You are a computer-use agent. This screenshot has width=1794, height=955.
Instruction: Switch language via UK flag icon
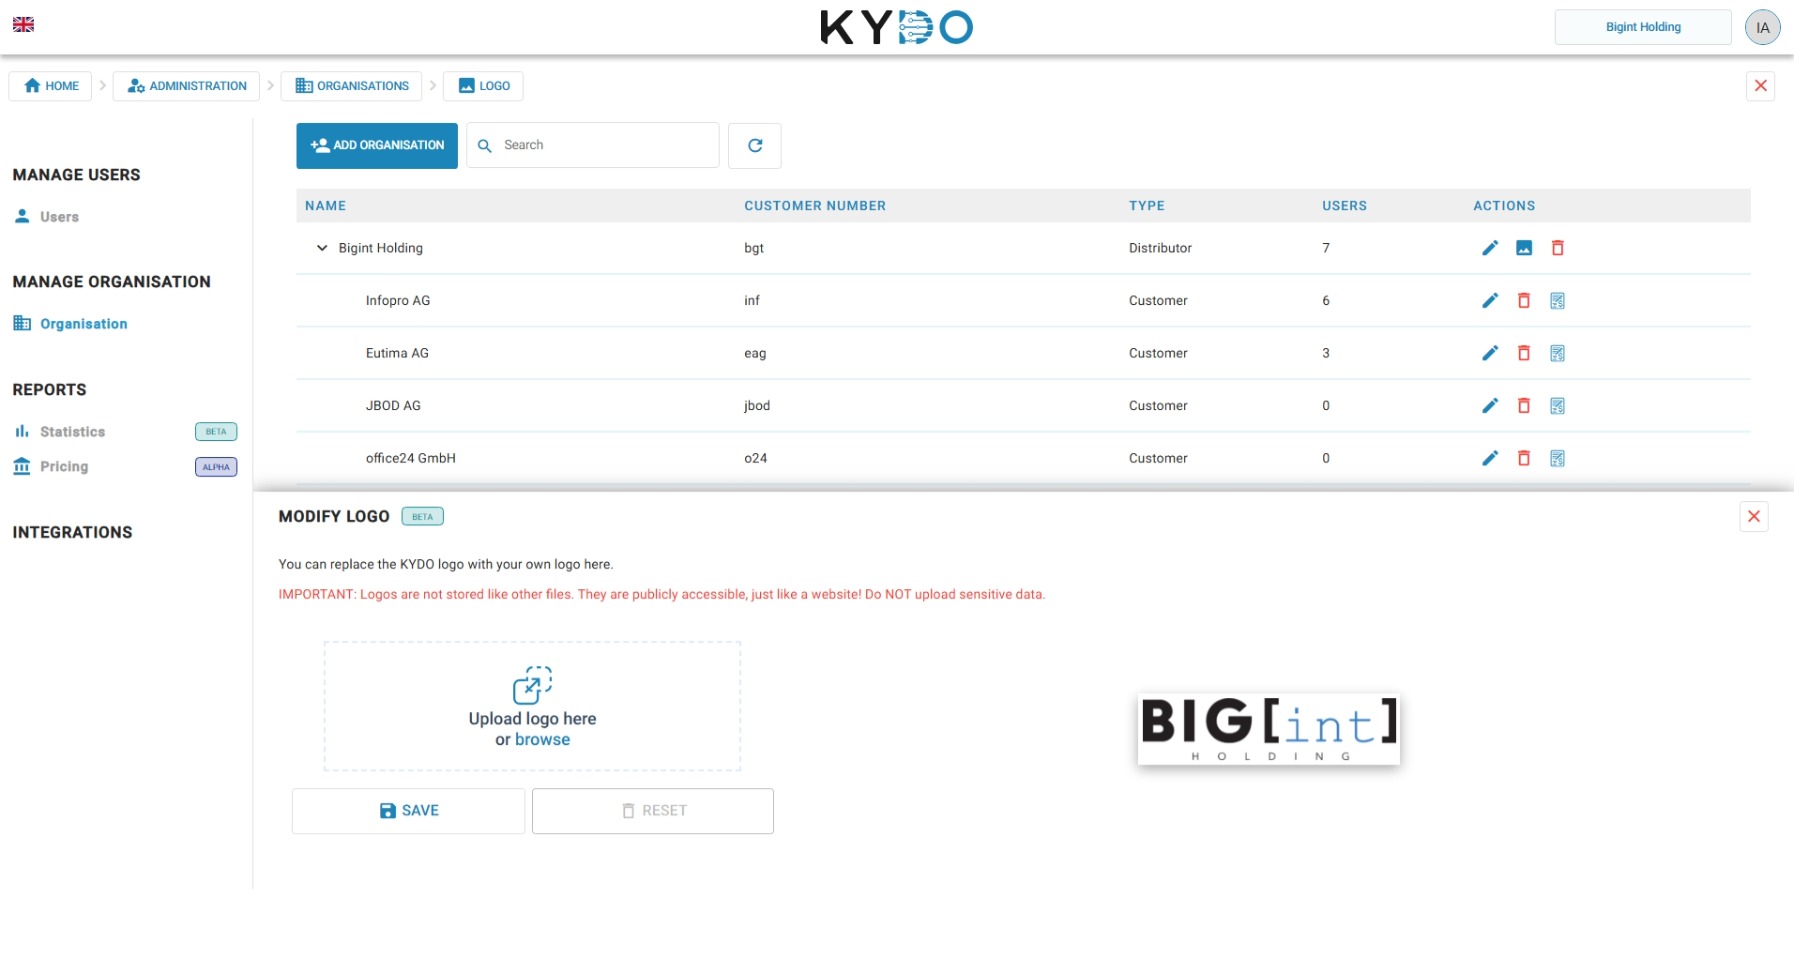23,24
